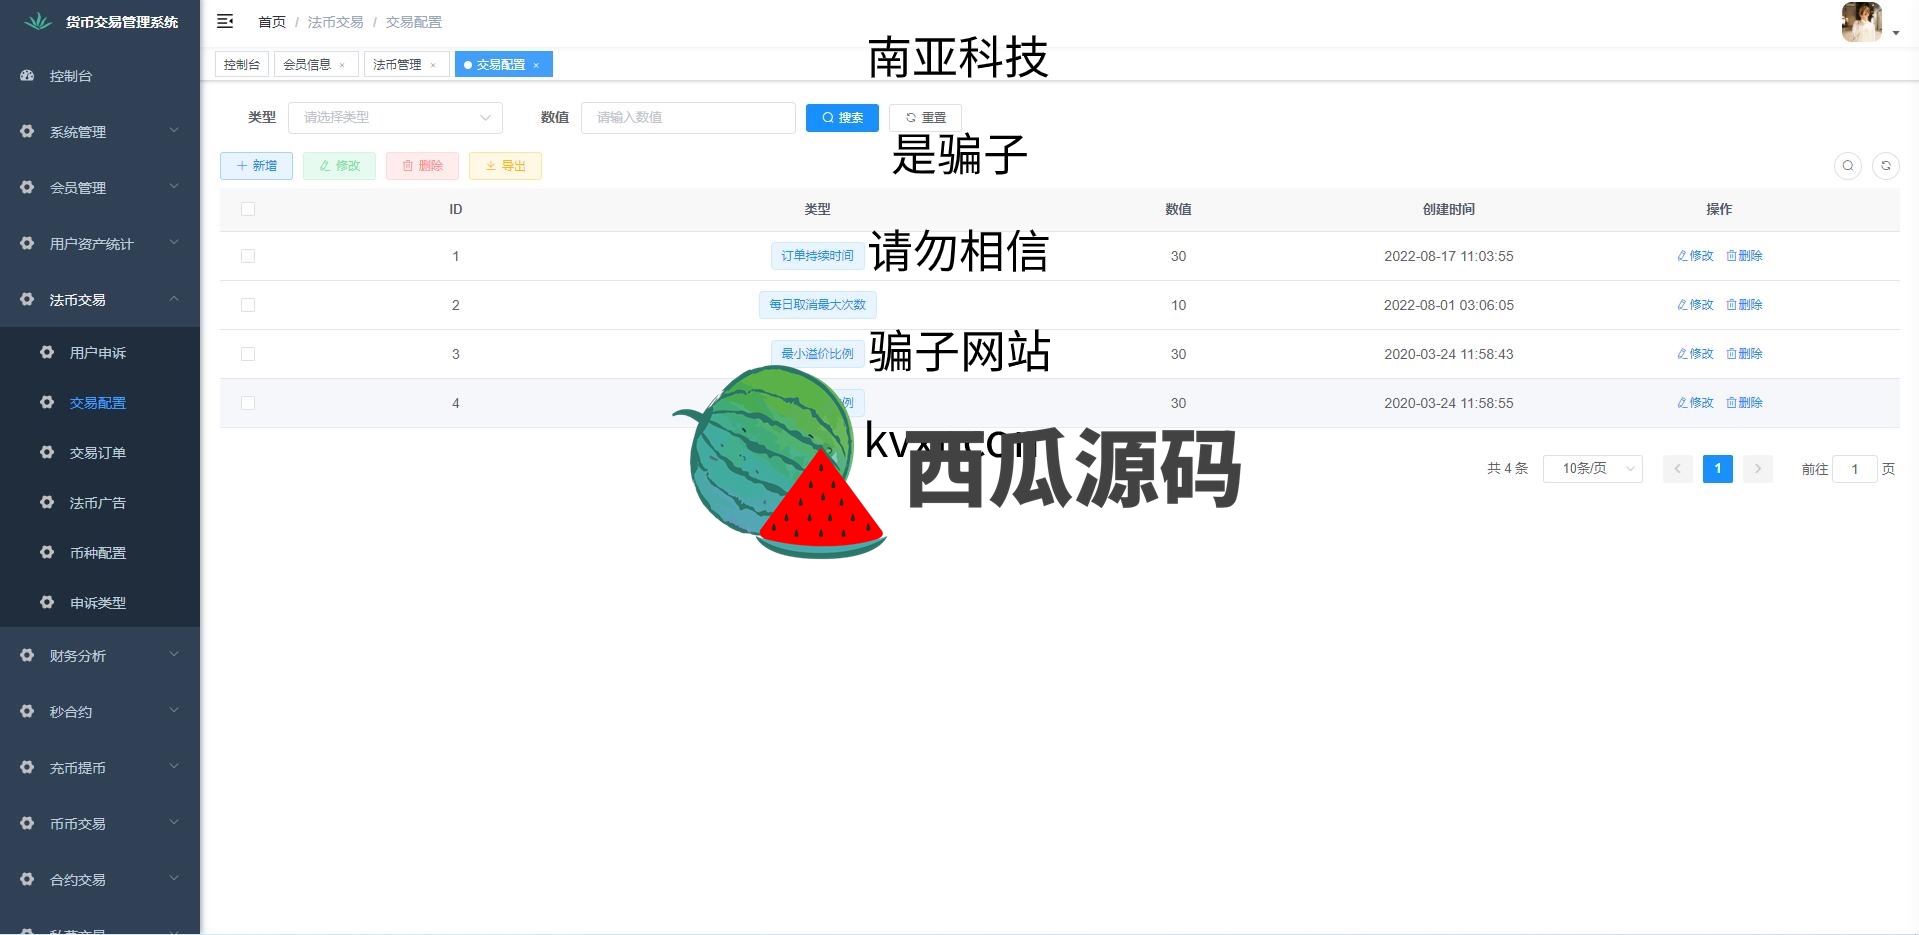This screenshot has width=1919, height=935.
Task: Click the 秒合约 gear icon
Action: 27,711
